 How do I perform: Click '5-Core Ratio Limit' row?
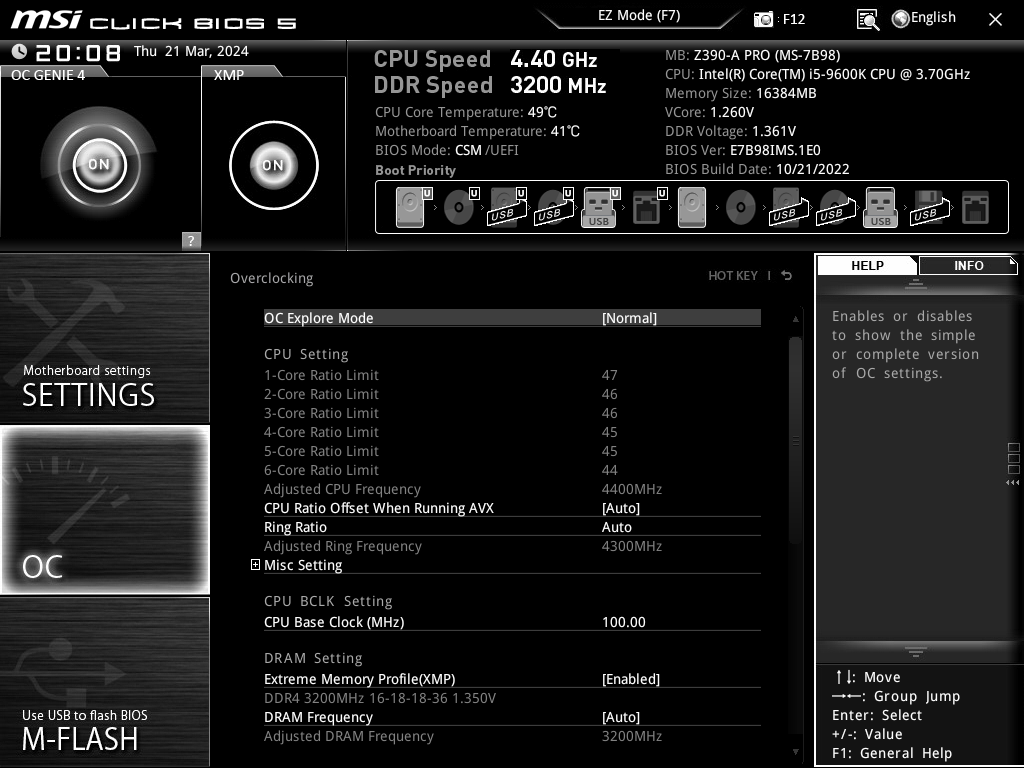[x=512, y=451]
